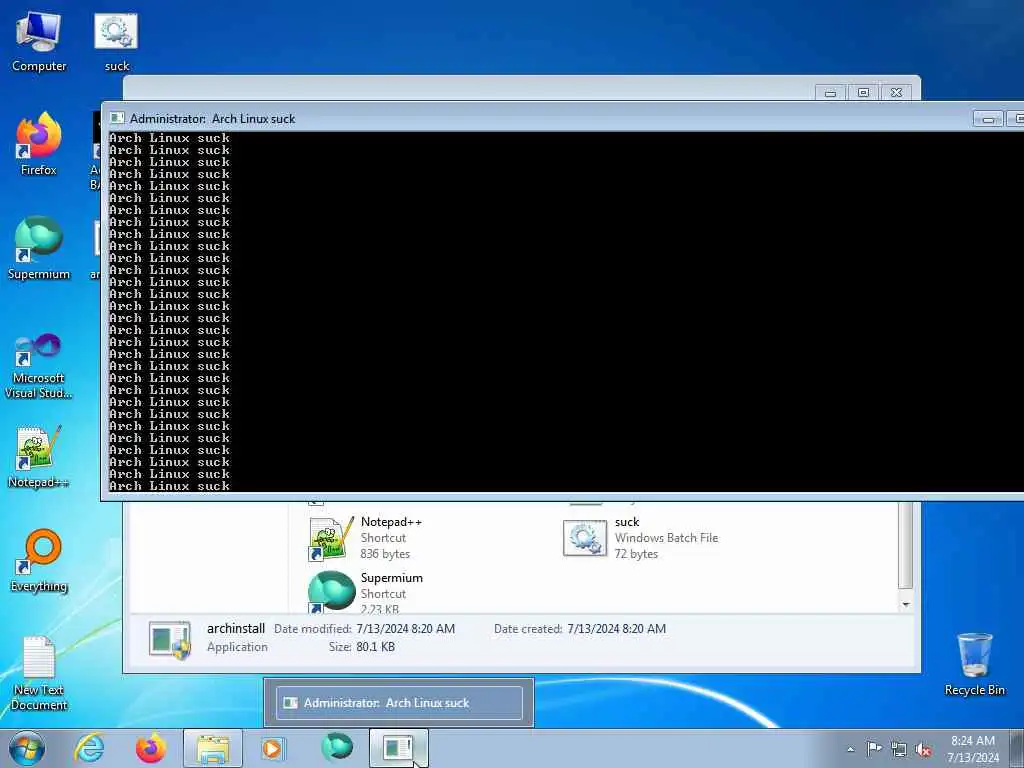Click the Date modified value in details pane
Screen dimensions: 1024x768
406,629
